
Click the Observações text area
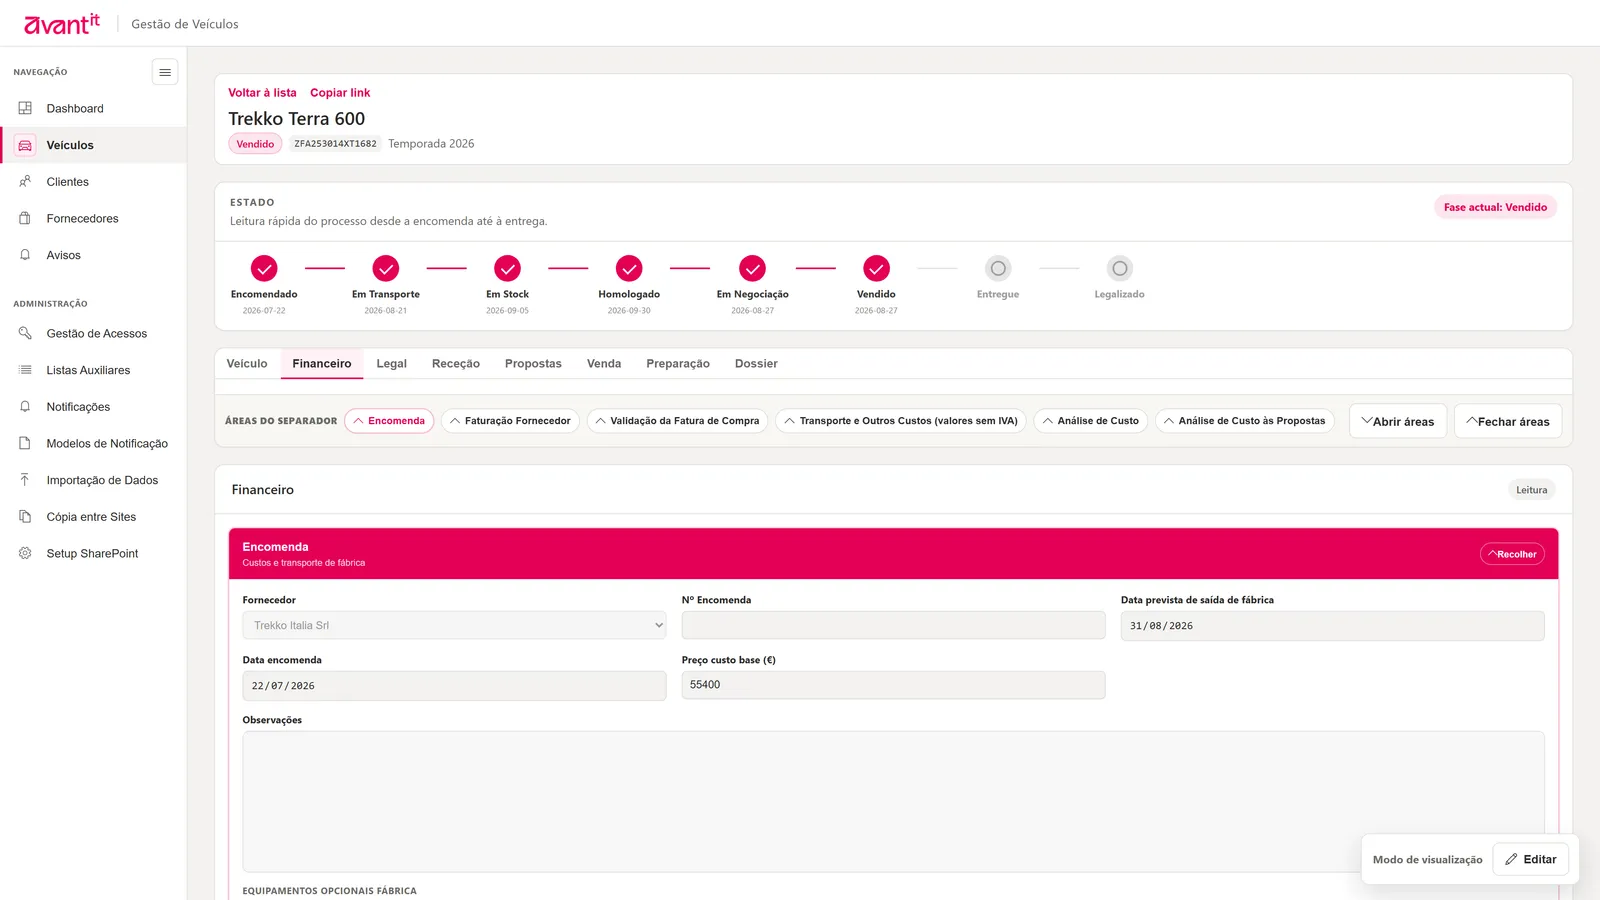pos(894,802)
